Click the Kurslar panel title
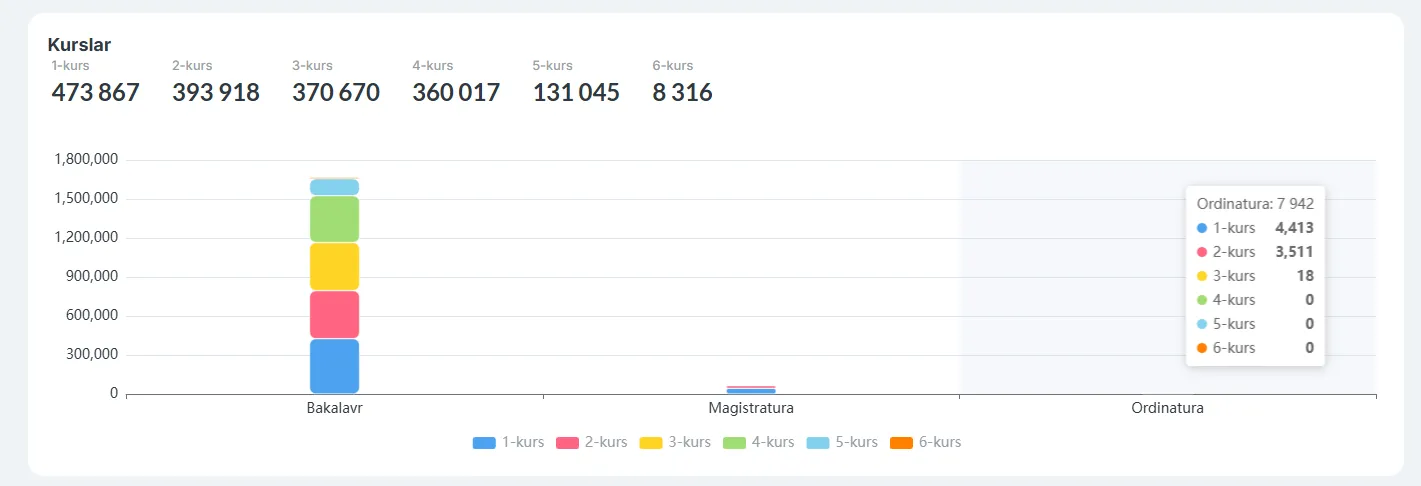The image size is (1421, 486). pos(79,45)
